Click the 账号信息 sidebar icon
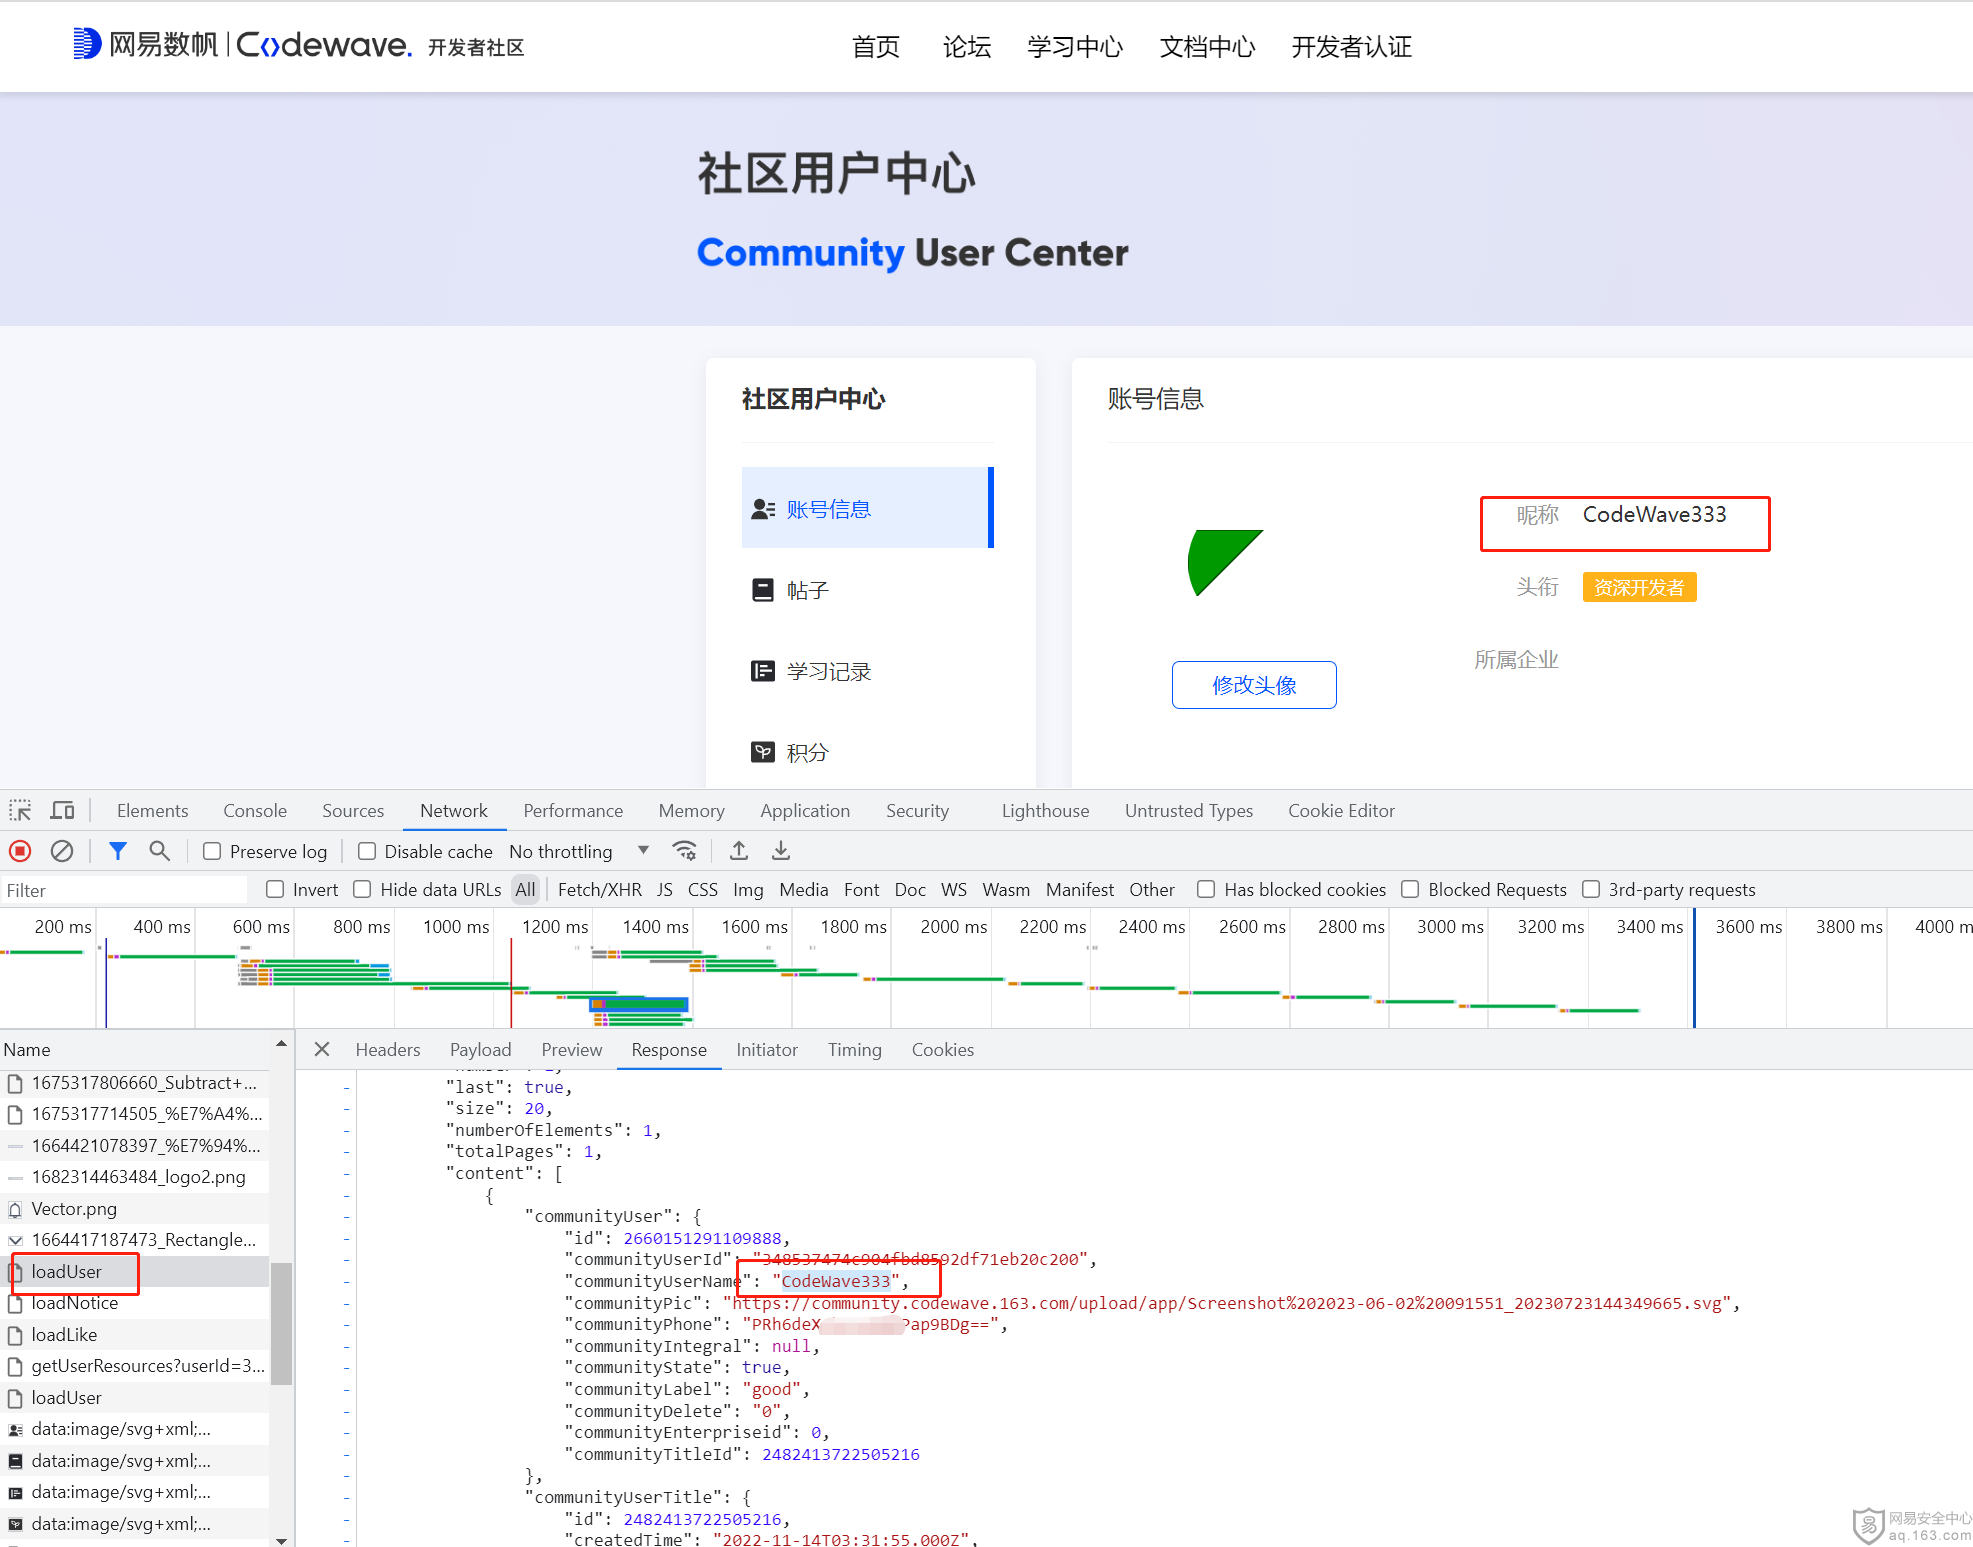Viewport: 1973px width, 1547px height. coord(762,508)
